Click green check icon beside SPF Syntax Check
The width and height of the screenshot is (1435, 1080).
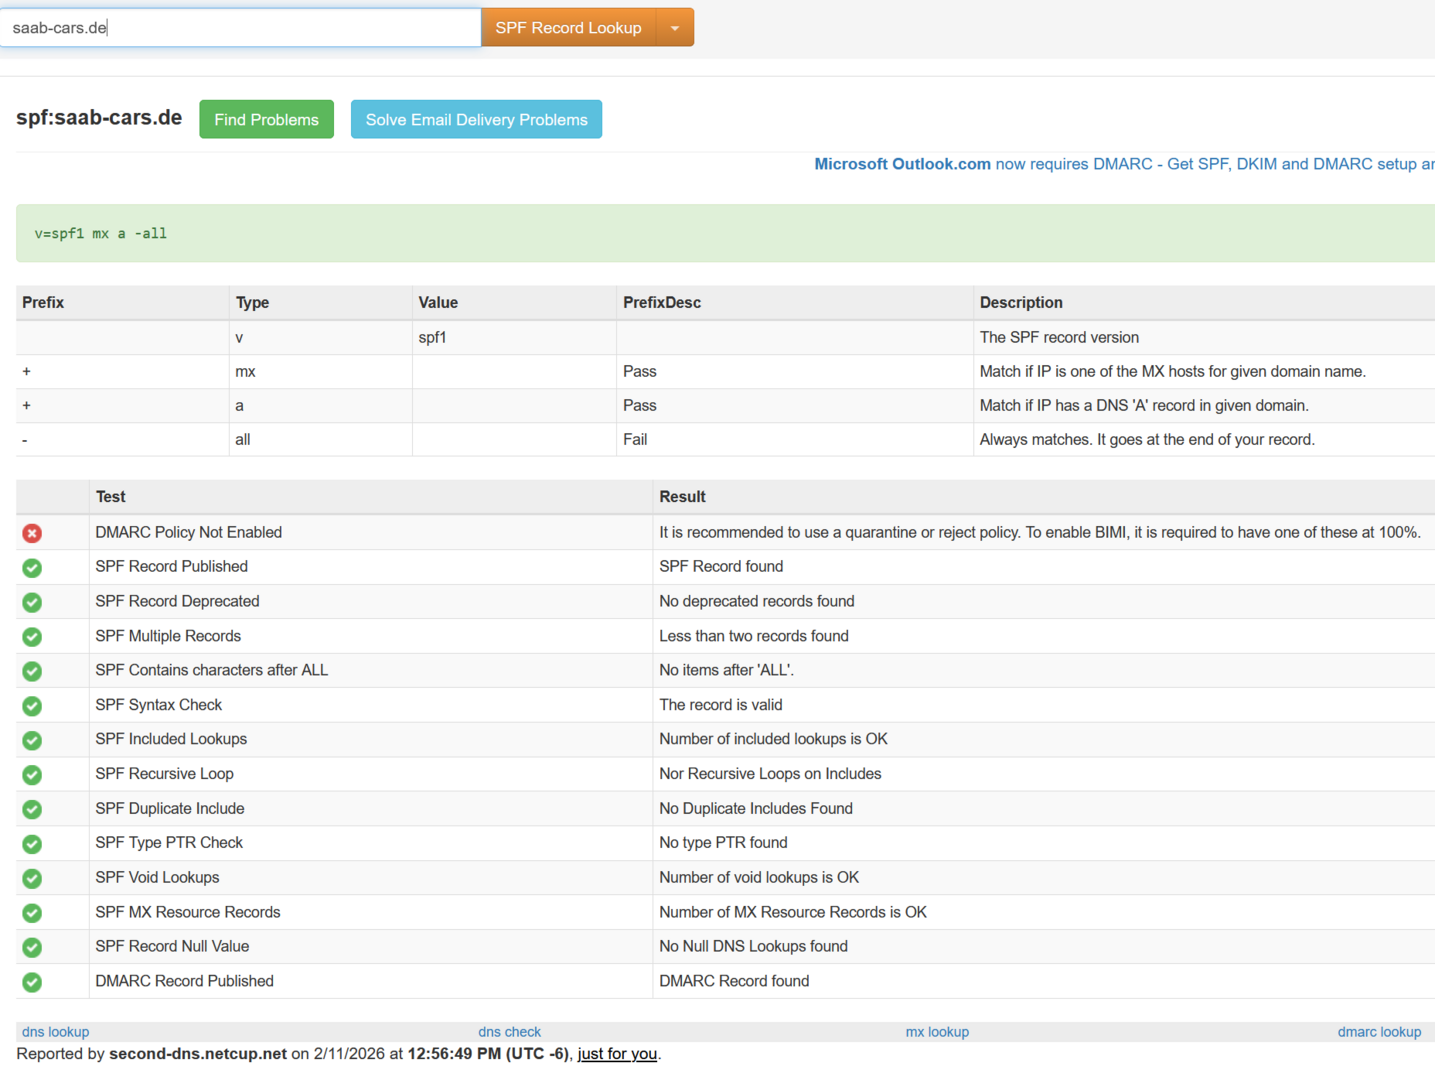pyautogui.click(x=32, y=706)
